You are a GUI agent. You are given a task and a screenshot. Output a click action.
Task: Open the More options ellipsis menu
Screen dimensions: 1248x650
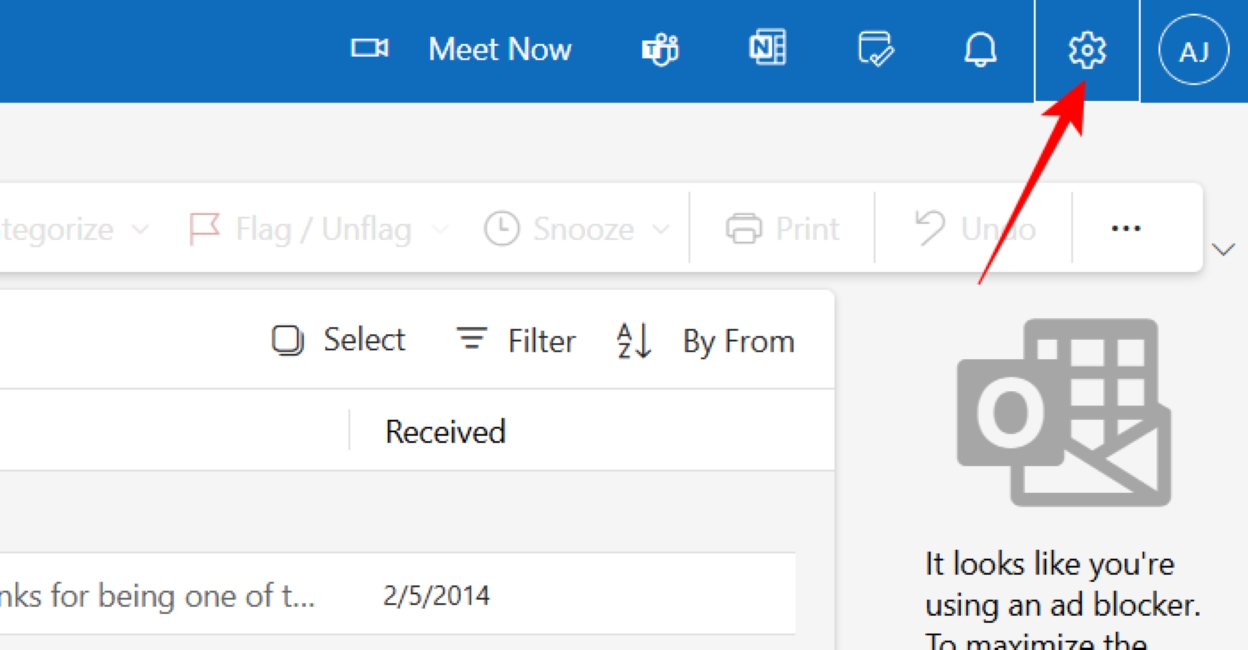pos(1126,229)
